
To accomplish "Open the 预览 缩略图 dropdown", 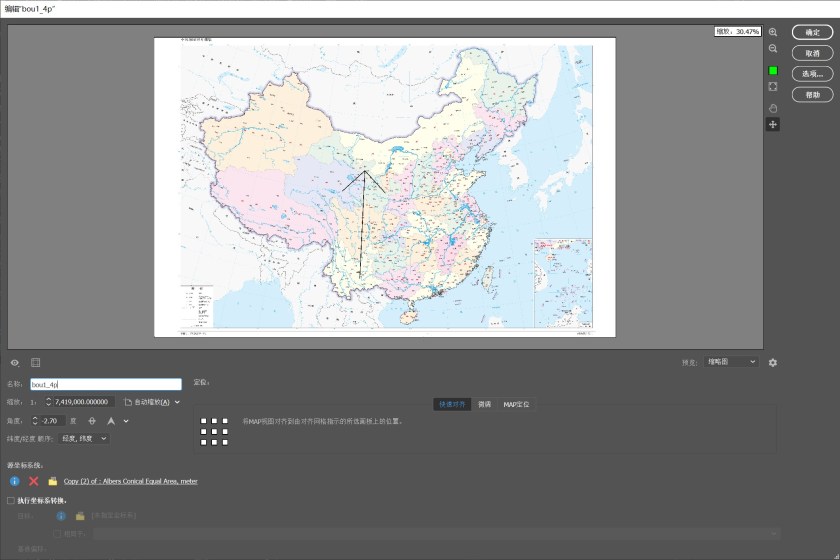I will click(x=731, y=362).
